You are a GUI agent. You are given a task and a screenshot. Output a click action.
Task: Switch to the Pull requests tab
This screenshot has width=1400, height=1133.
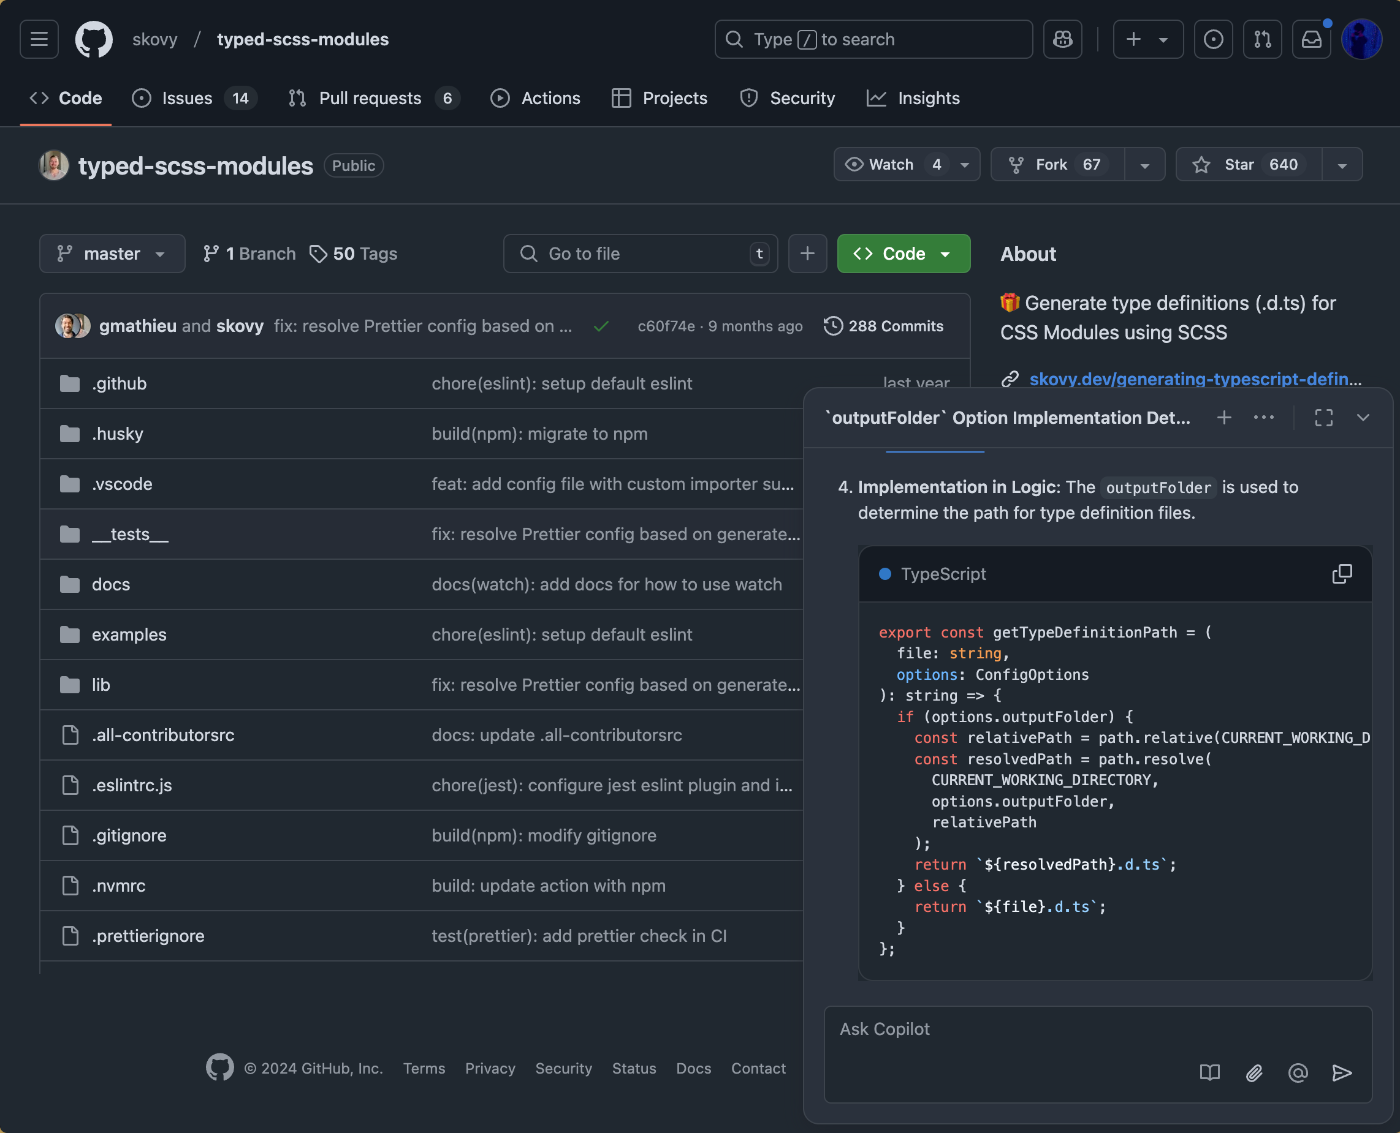(369, 98)
